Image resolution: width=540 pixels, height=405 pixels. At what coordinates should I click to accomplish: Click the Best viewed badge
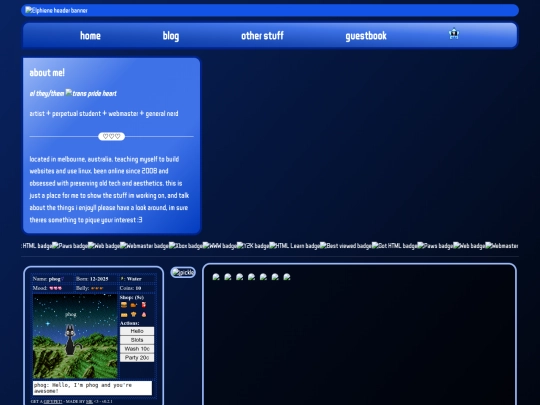346,246
